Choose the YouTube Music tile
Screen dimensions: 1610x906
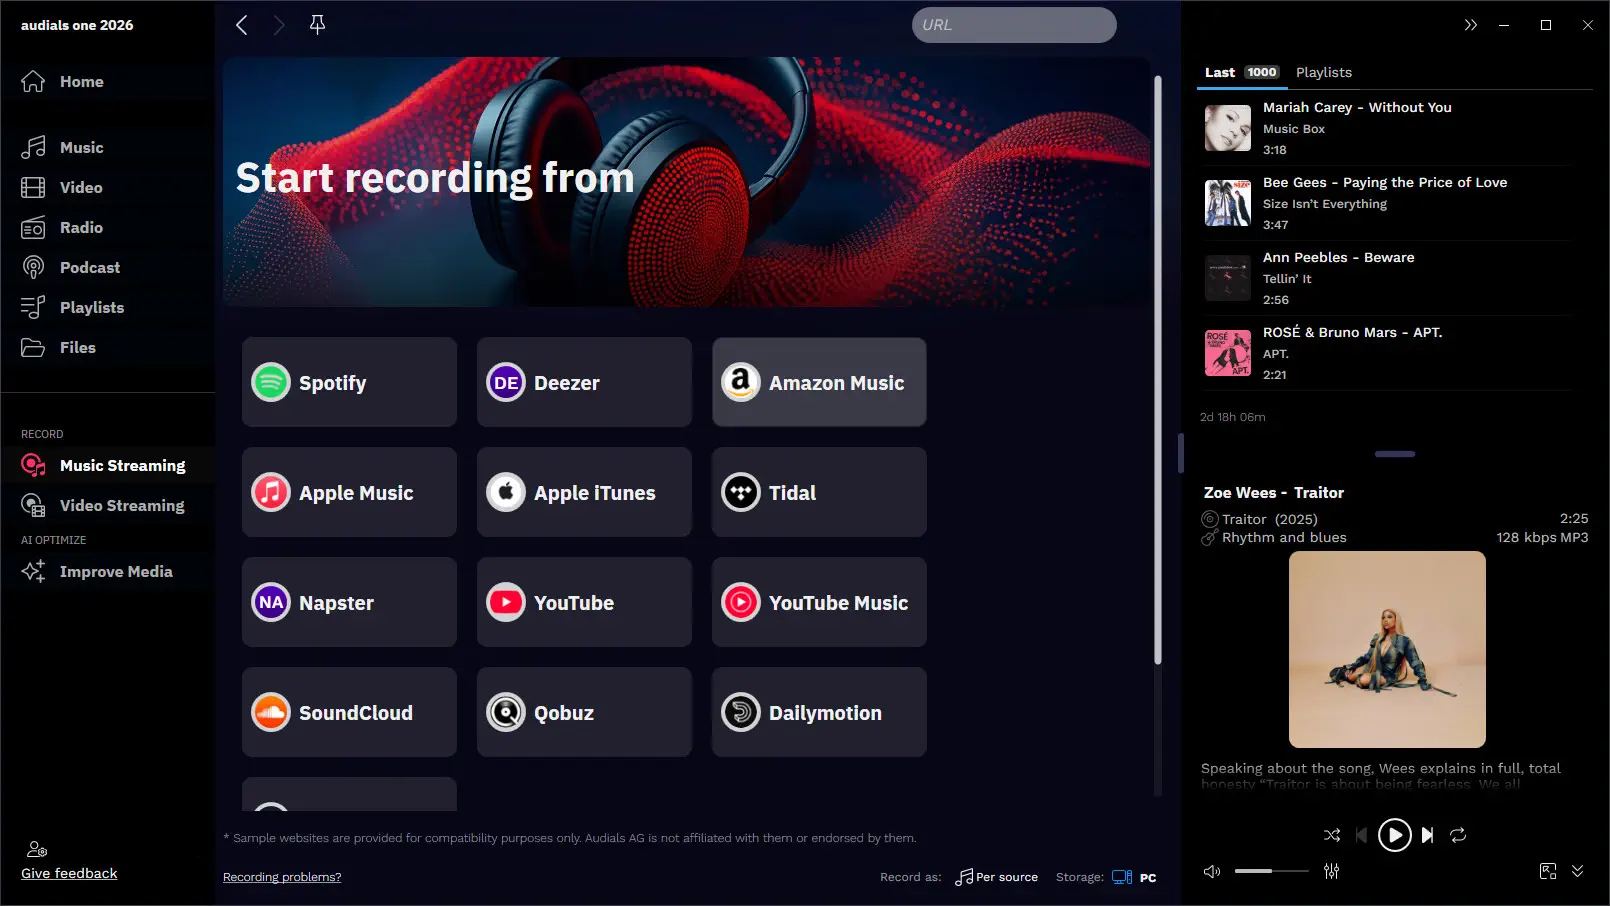tap(819, 603)
